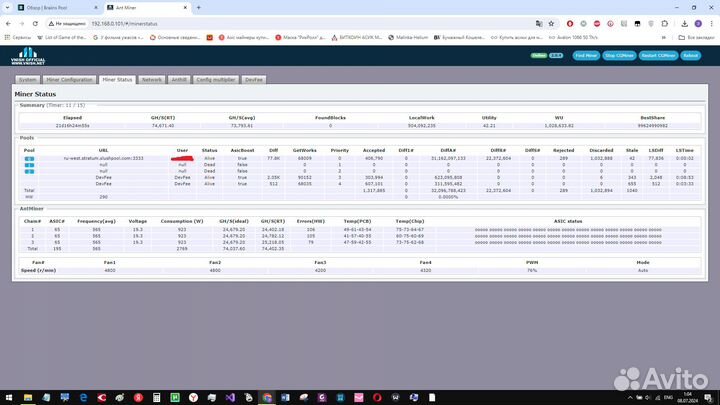Open the Malinka Helium bookmark
720x405 pixels.
(x=408, y=38)
